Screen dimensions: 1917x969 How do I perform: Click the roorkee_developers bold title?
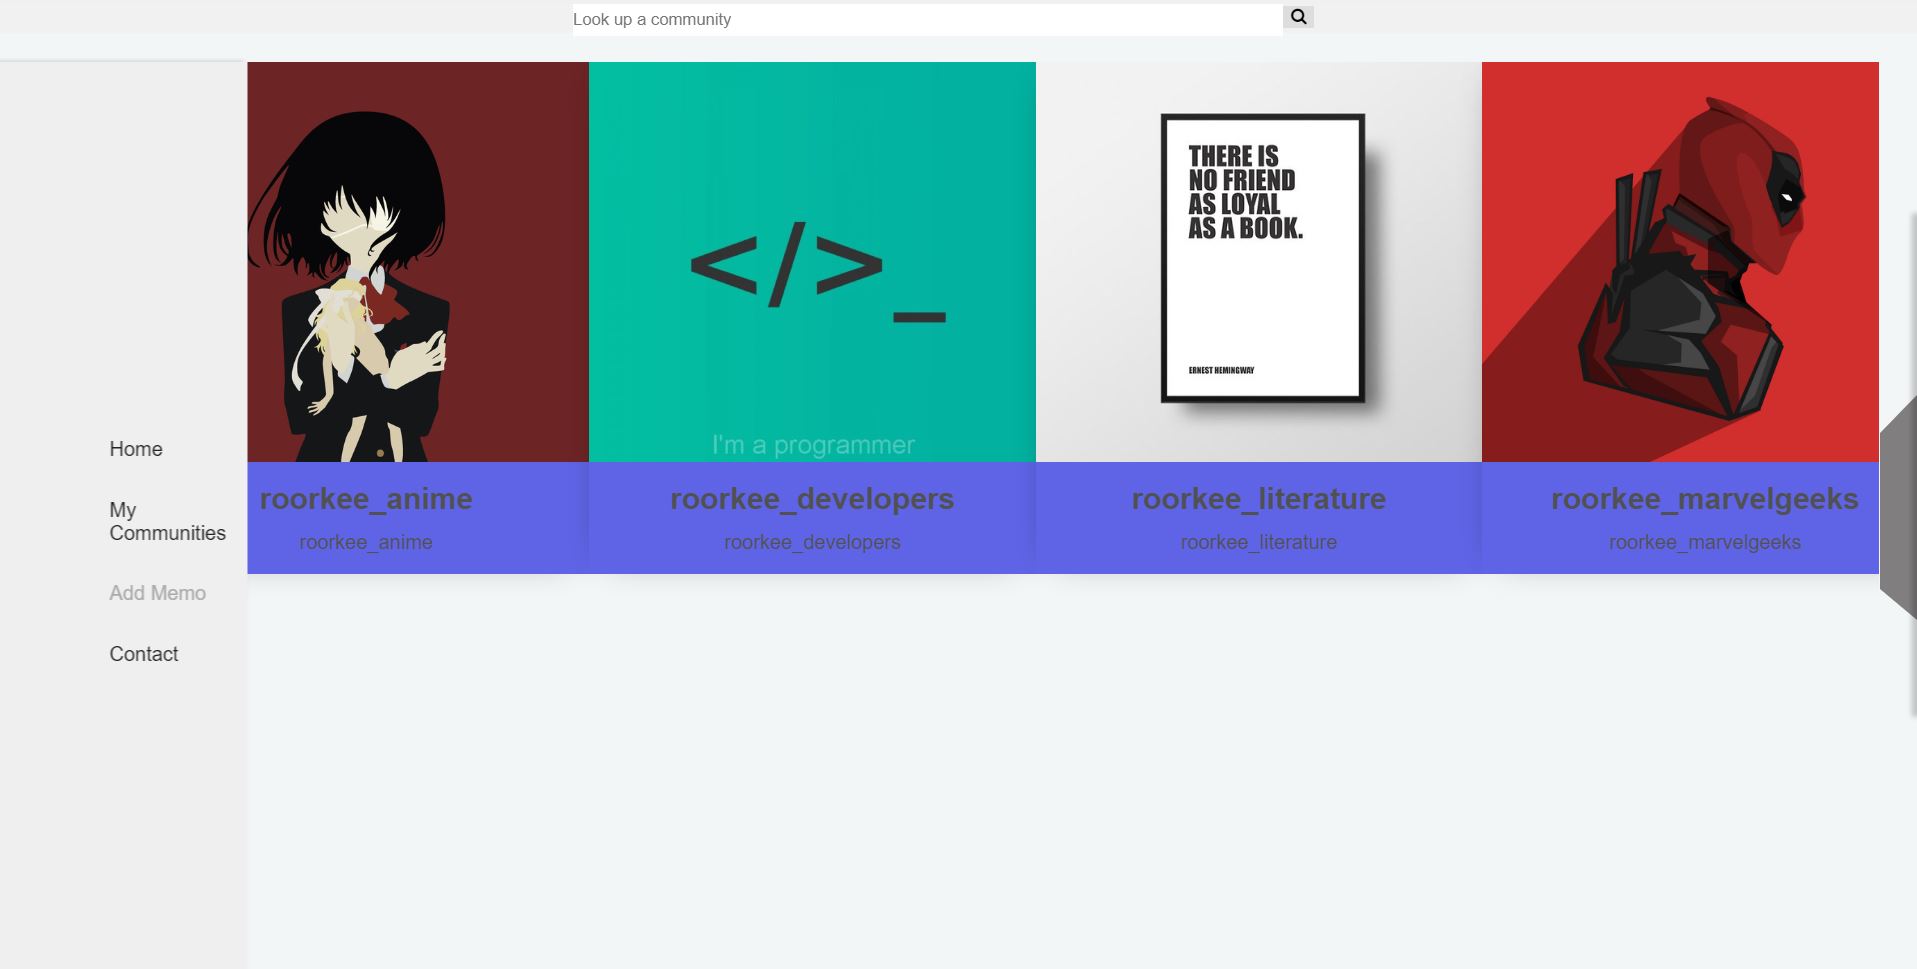point(812,499)
